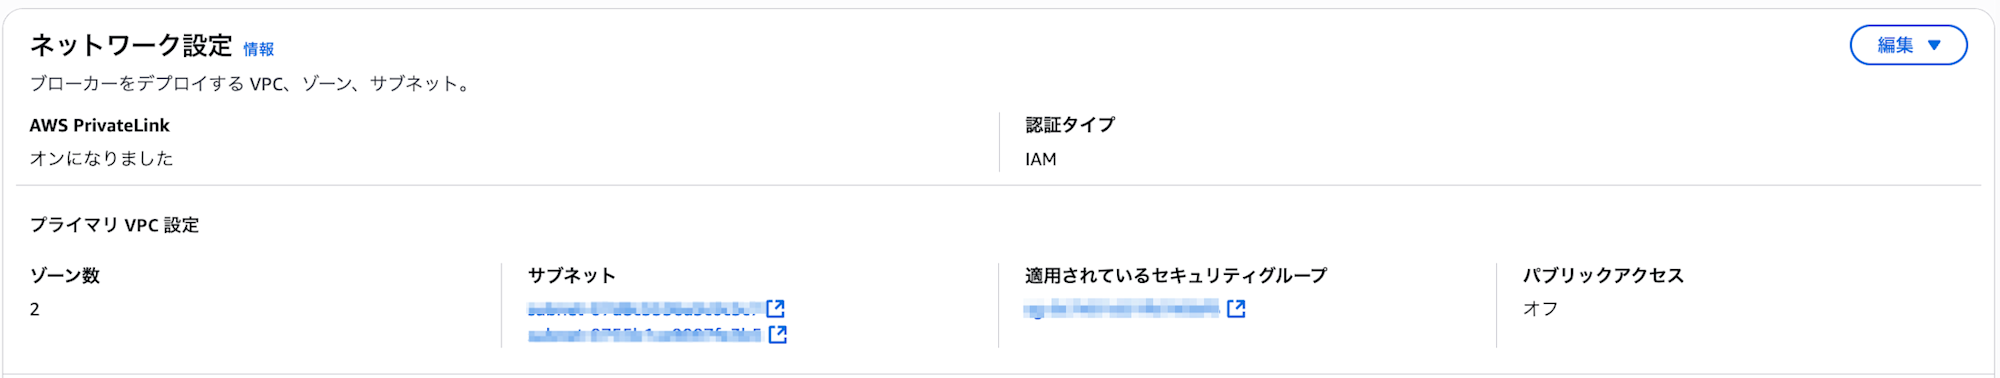The image size is (2000, 378).
Task: Open the blurred security group link
Action: (1122, 309)
